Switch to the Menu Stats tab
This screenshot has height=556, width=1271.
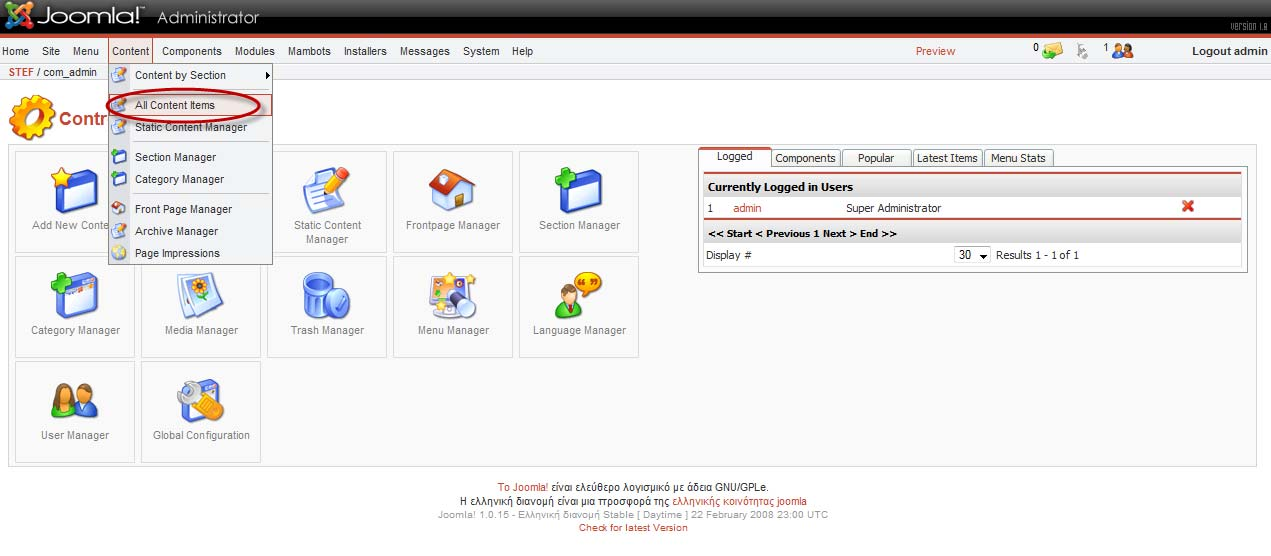1018,158
